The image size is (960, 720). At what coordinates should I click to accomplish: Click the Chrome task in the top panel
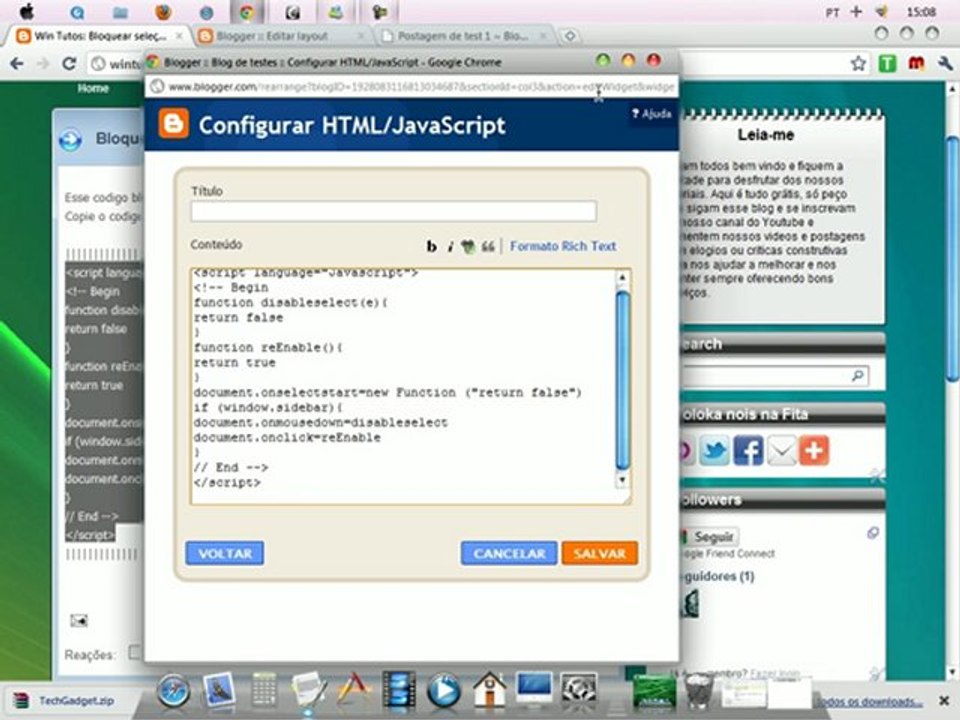(247, 12)
